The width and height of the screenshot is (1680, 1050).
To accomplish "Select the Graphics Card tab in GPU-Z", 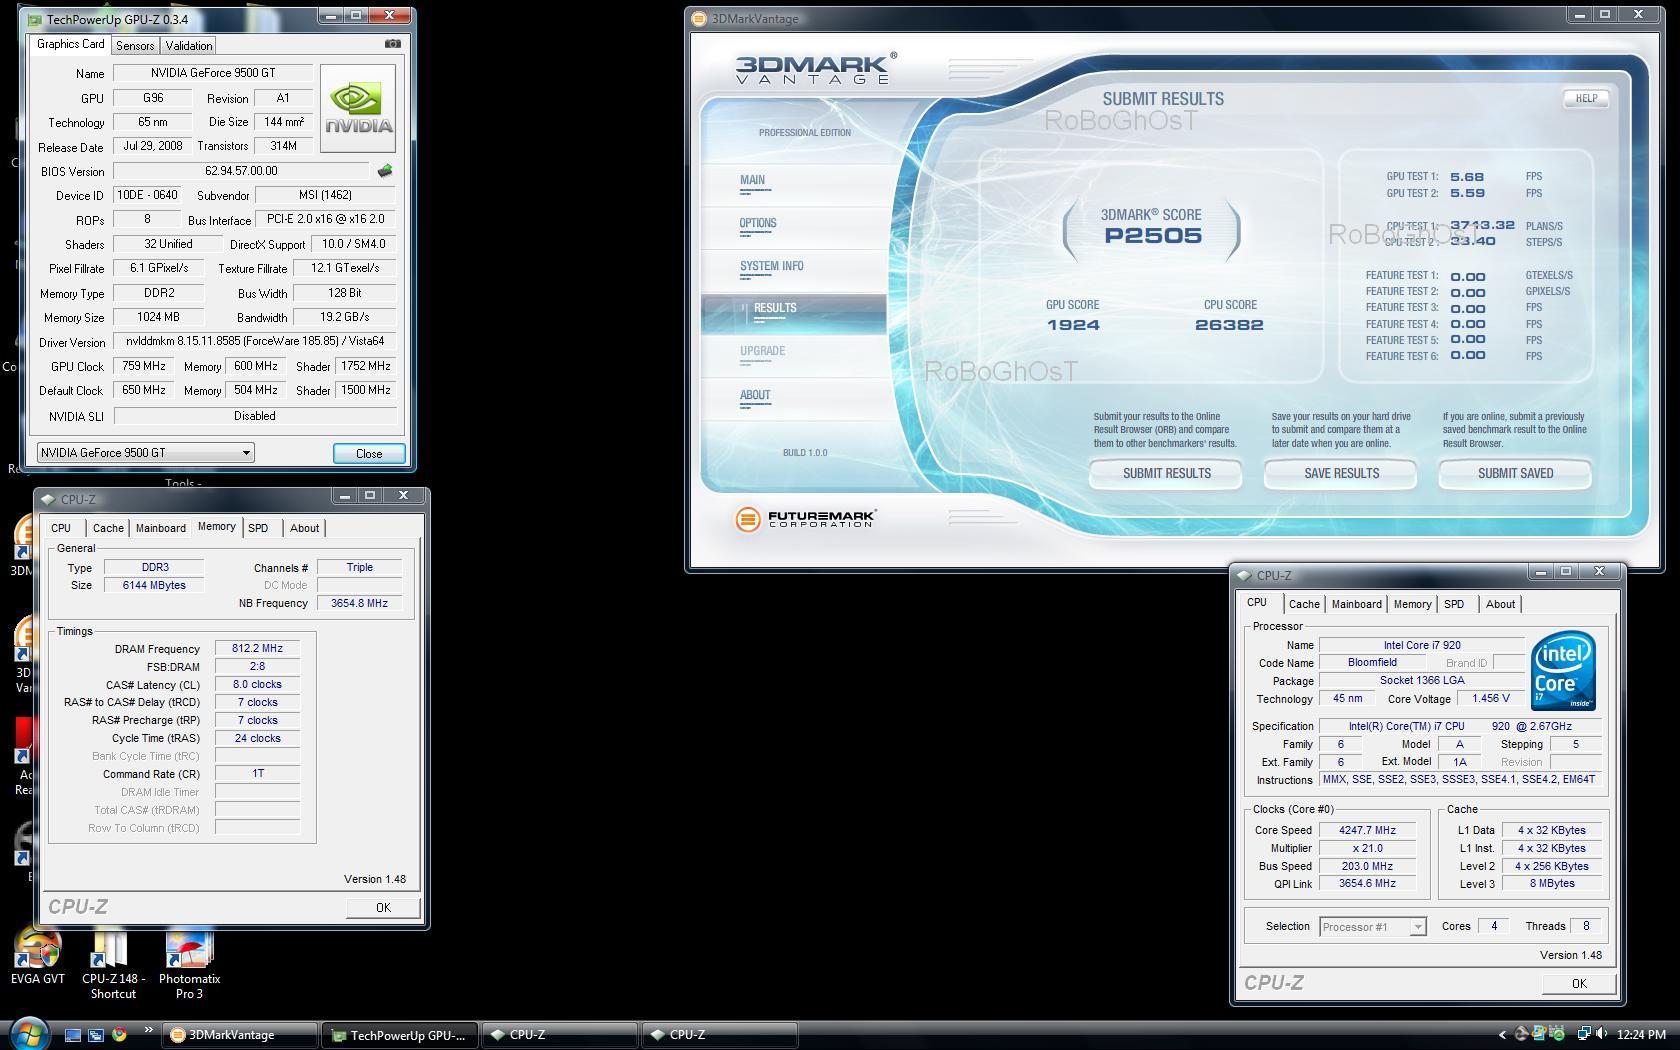I will click(x=70, y=44).
